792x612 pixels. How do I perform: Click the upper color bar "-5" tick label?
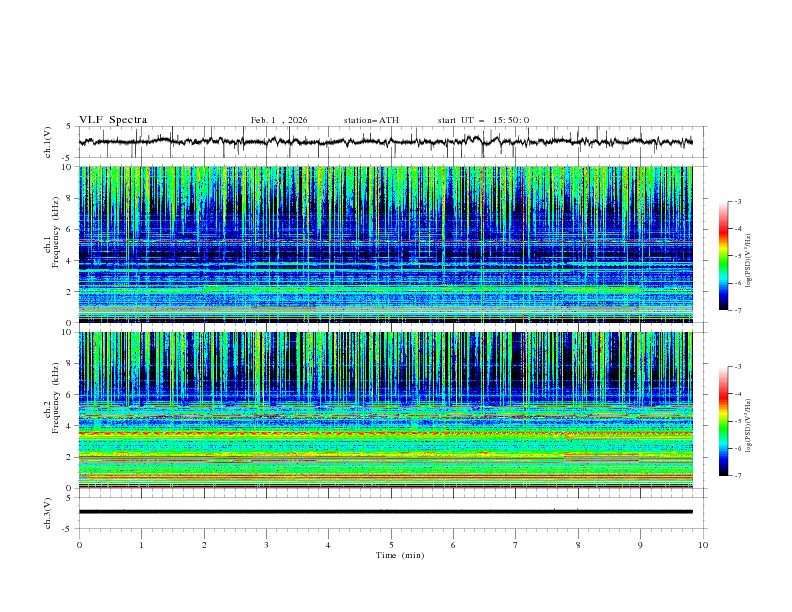click(x=738, y=256)
